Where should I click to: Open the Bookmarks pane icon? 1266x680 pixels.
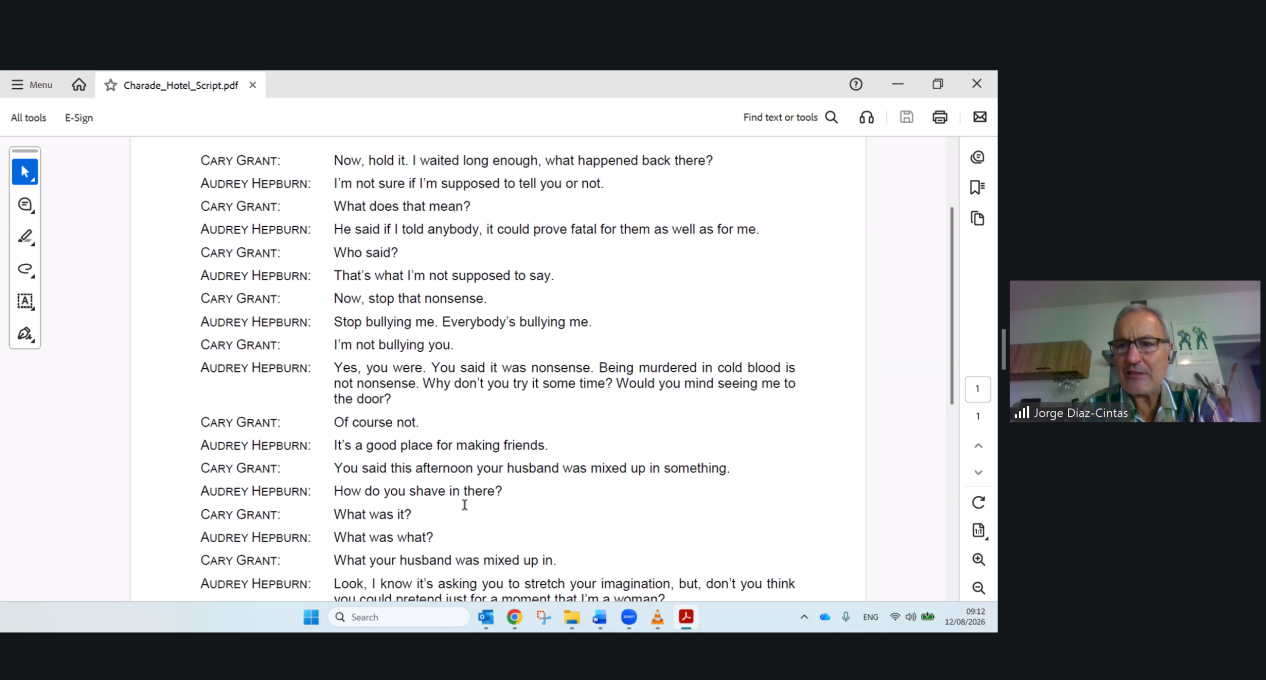point(978,187)
